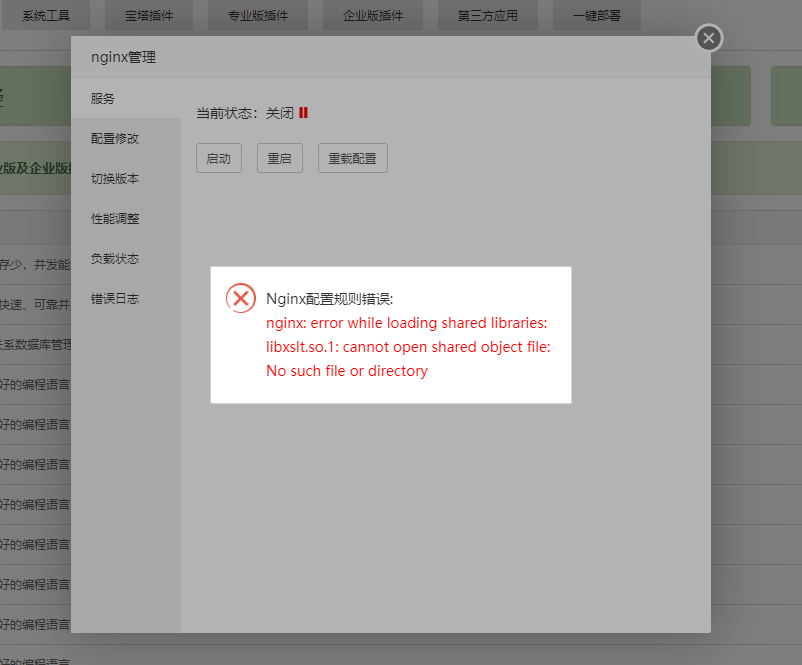Viewport: 802px width, 665px height.
Task: Open the 切换版本 sidebar tab
Action: pyautogui.click(x=126, y=179)
